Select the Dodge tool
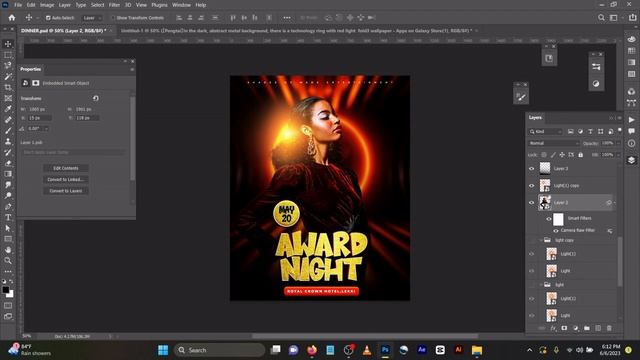The image size is (640, 360). tap(8, 196)
